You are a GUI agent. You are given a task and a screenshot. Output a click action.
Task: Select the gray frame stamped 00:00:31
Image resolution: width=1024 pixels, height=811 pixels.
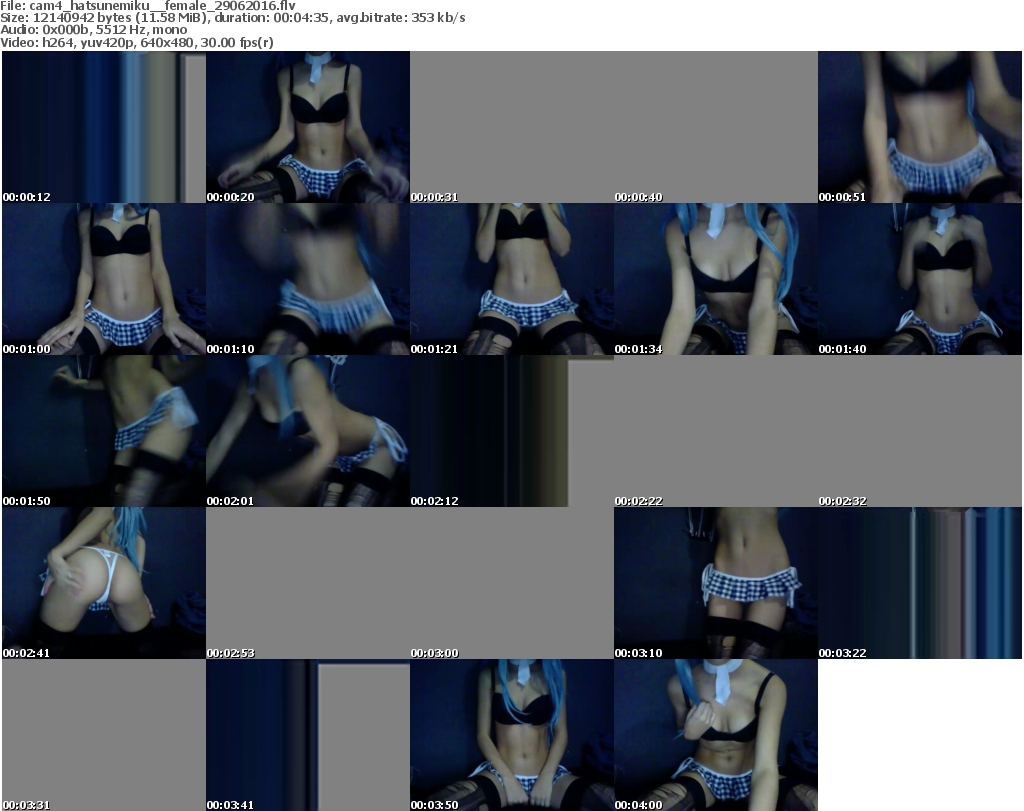tap(511, 127)
